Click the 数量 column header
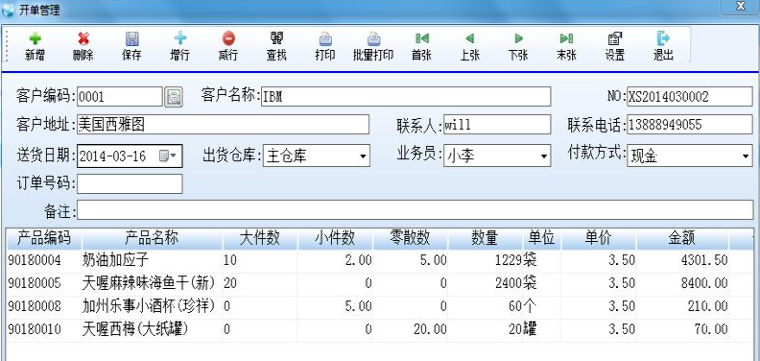 [485, 238]
